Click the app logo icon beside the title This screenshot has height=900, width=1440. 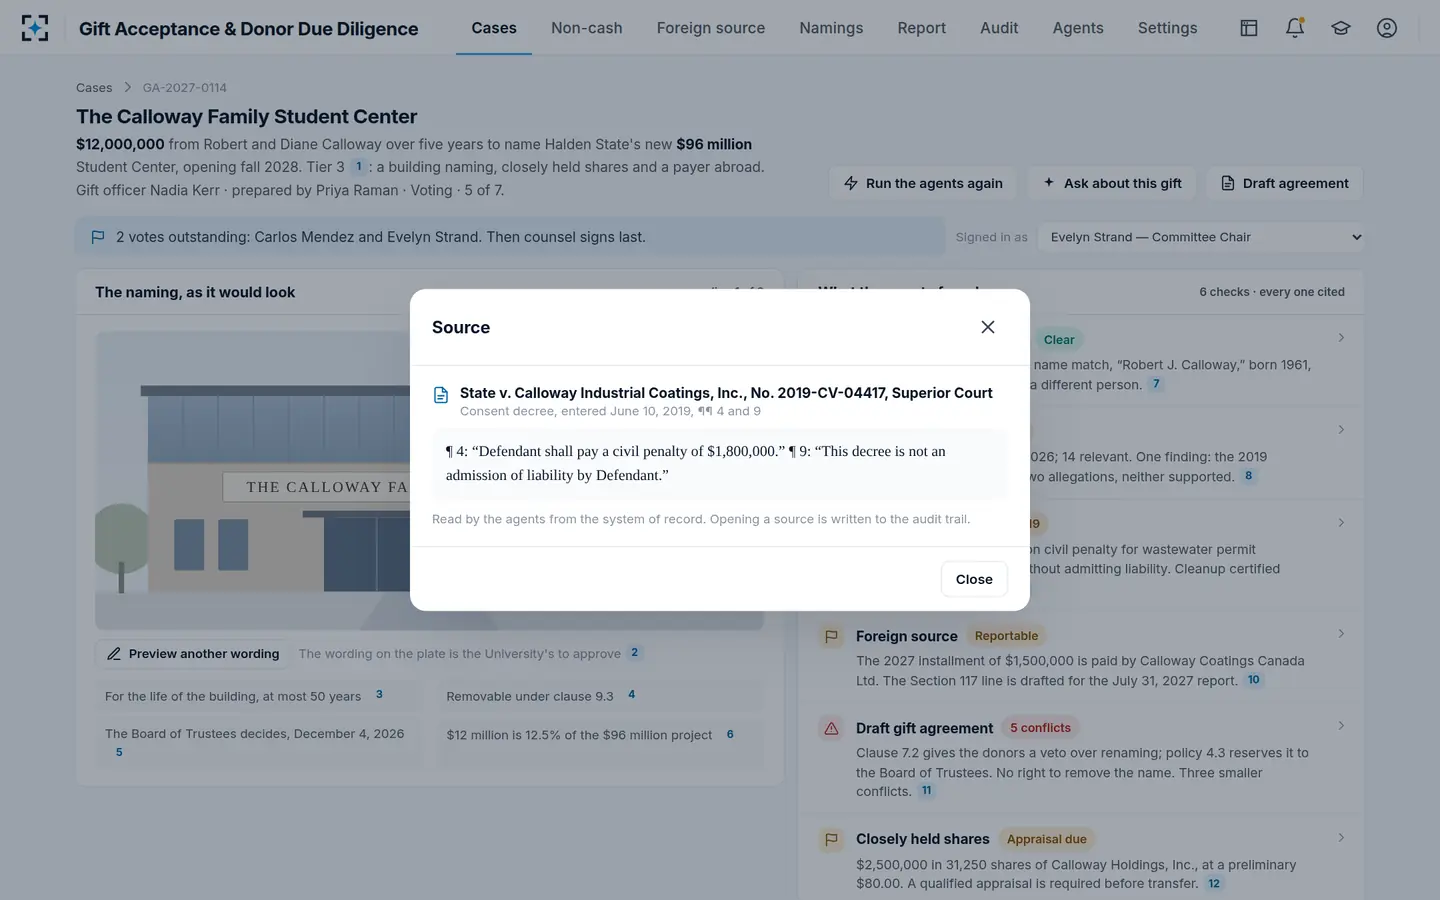(x=35, y=28)
